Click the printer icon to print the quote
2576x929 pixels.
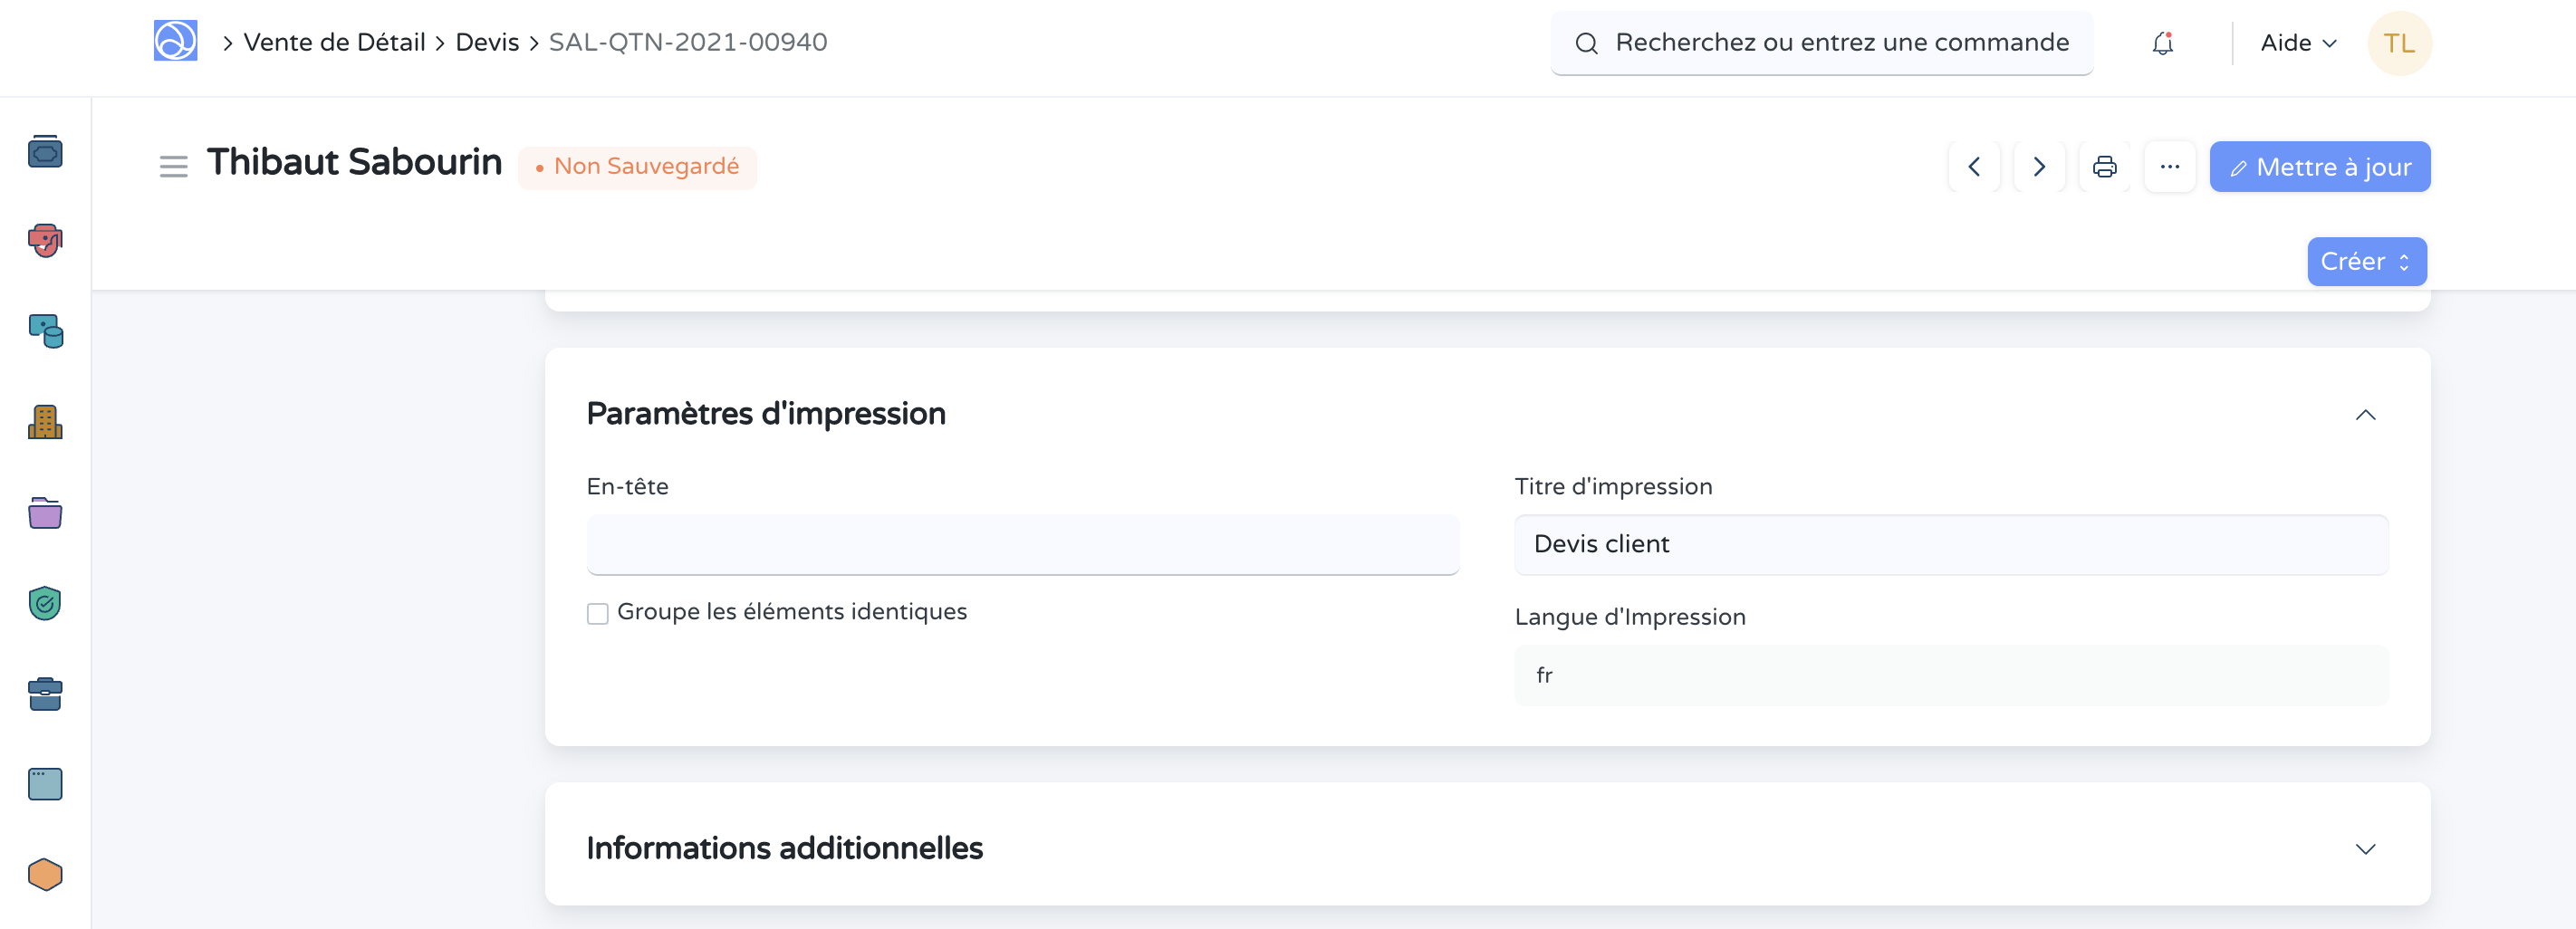(x=2104, y=167)
